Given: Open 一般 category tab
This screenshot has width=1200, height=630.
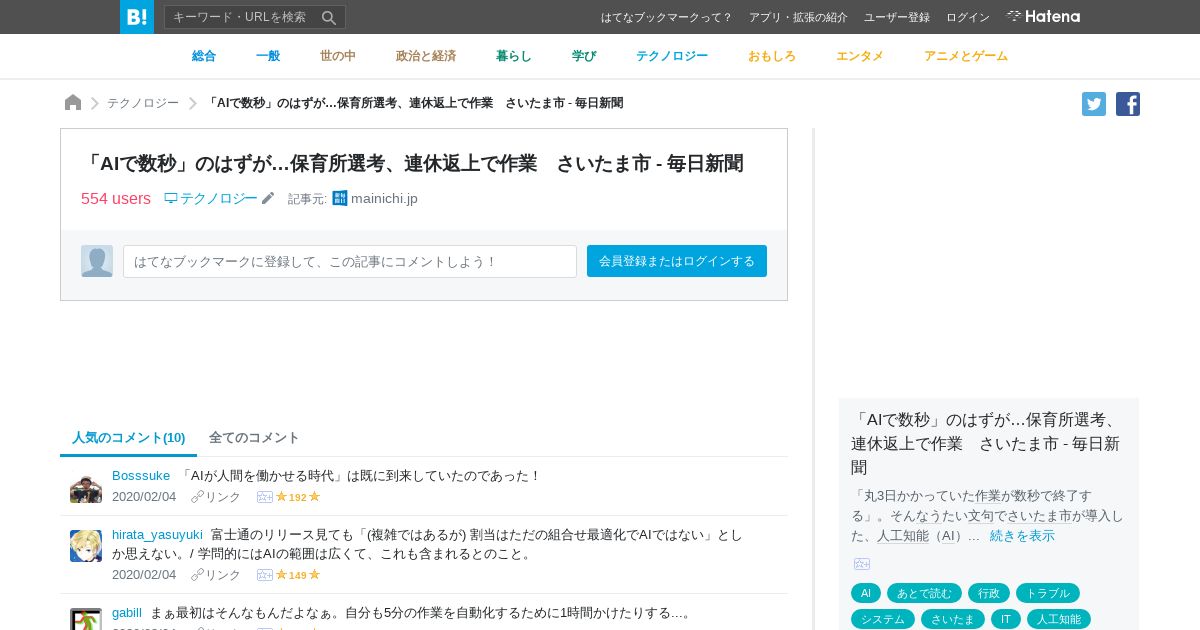Looking at the screenshot, I should [268, 56].
